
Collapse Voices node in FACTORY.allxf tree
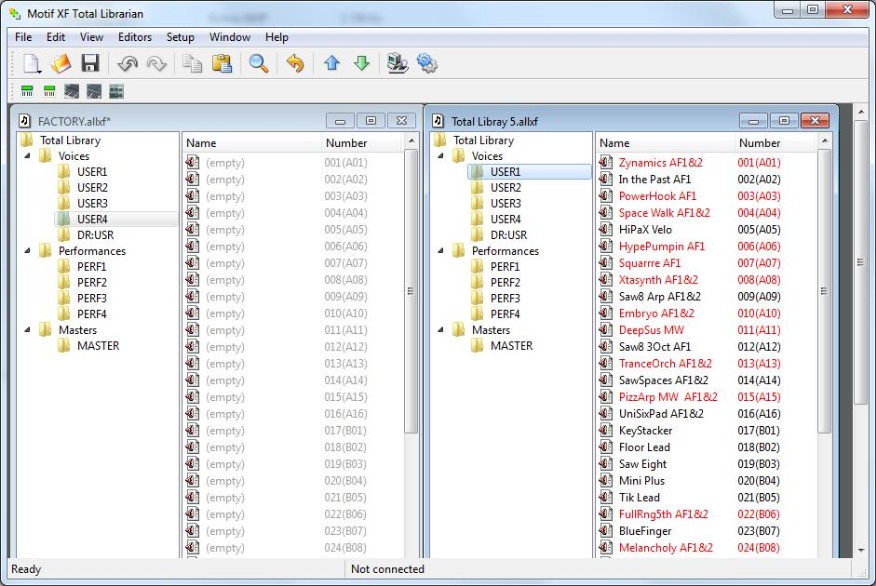pos(27,156)
